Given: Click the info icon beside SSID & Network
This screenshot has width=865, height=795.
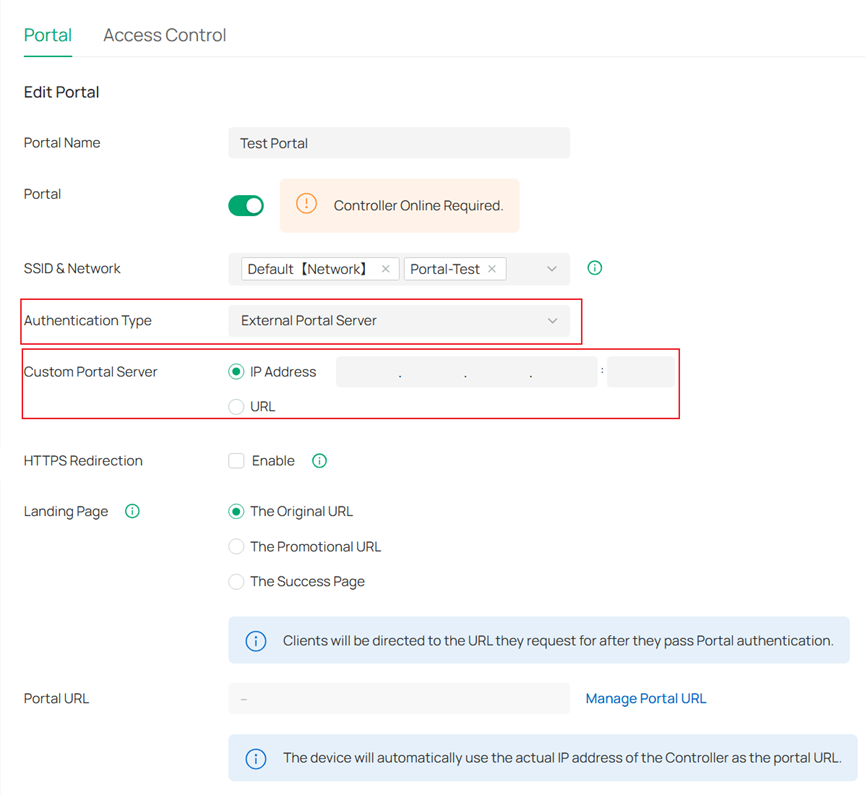Looking at the screenshot, I should click(x=595, y=268).
